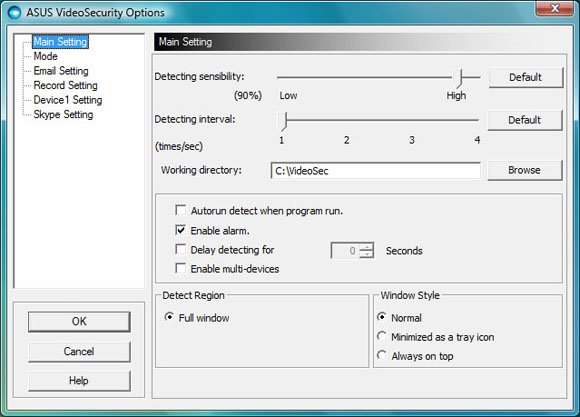580x417 pixels.
Task: Enable Autorun detect when program run
Action: tap(181, 211)
